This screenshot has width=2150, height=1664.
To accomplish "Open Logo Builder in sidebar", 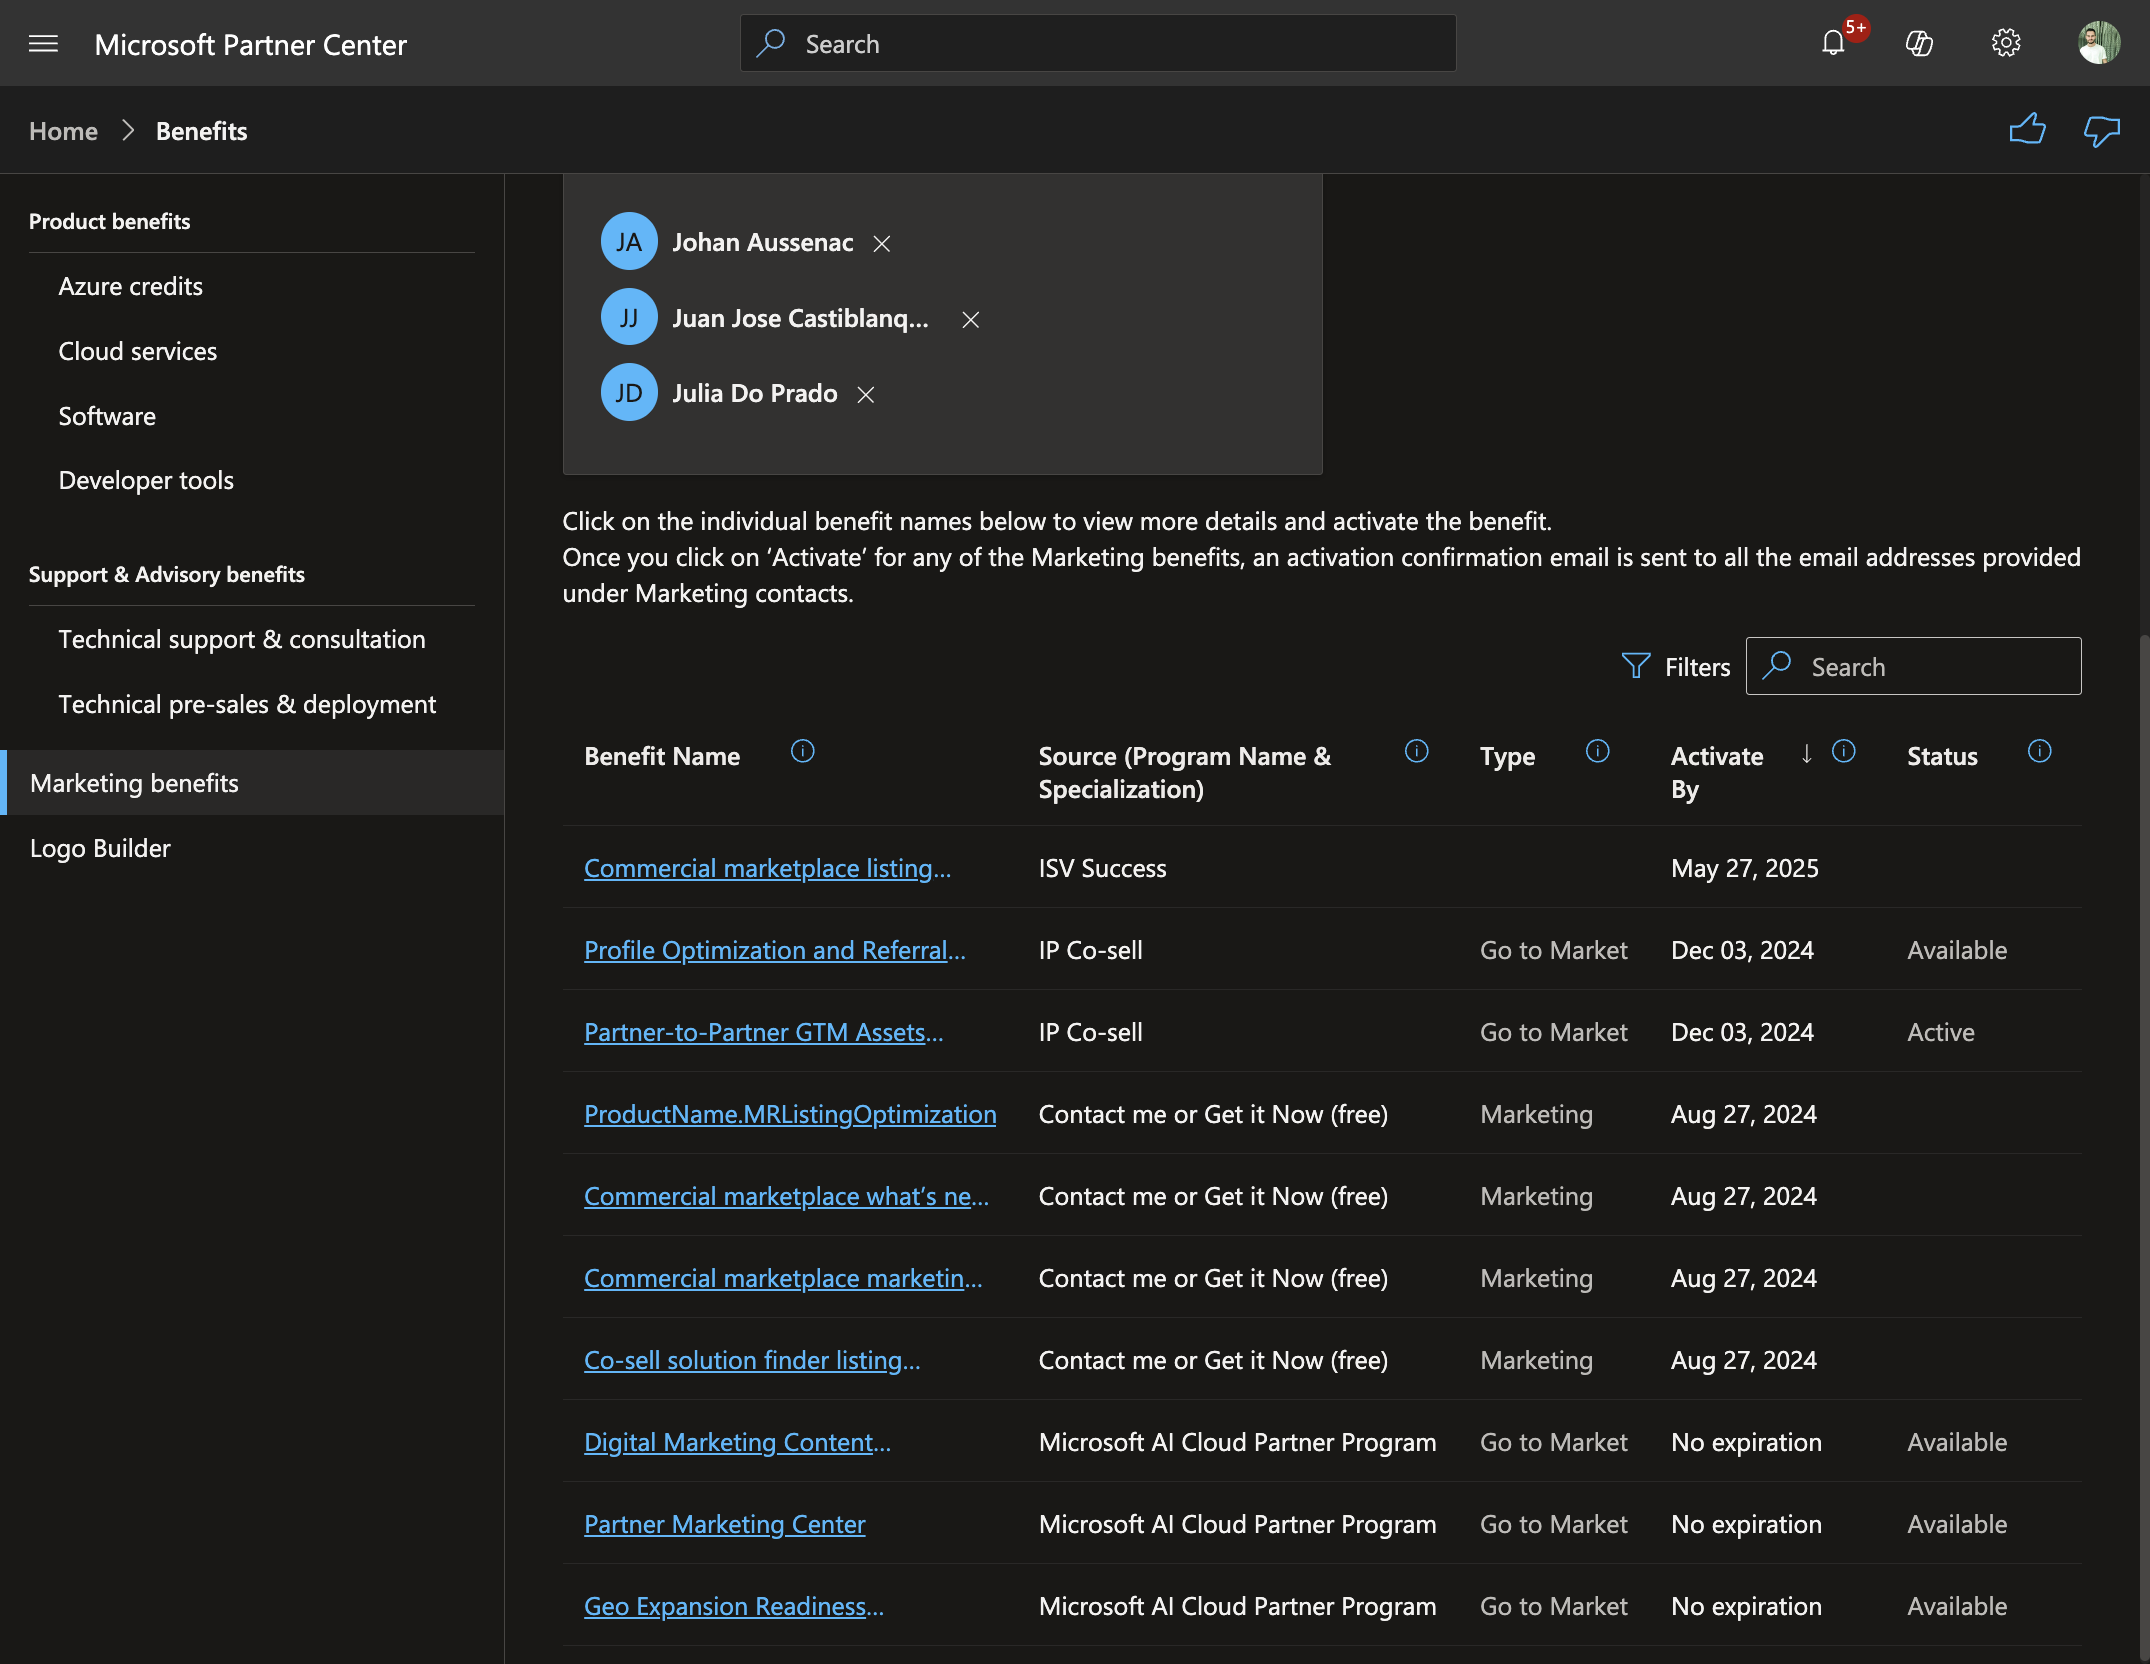I will click(100, 848).
